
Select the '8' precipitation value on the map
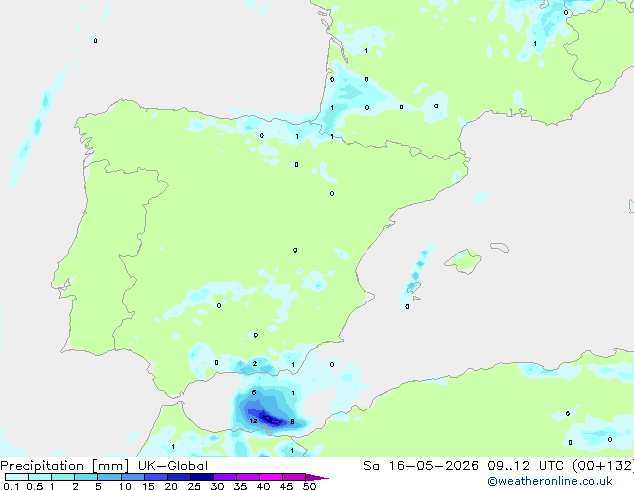[292, 422]
